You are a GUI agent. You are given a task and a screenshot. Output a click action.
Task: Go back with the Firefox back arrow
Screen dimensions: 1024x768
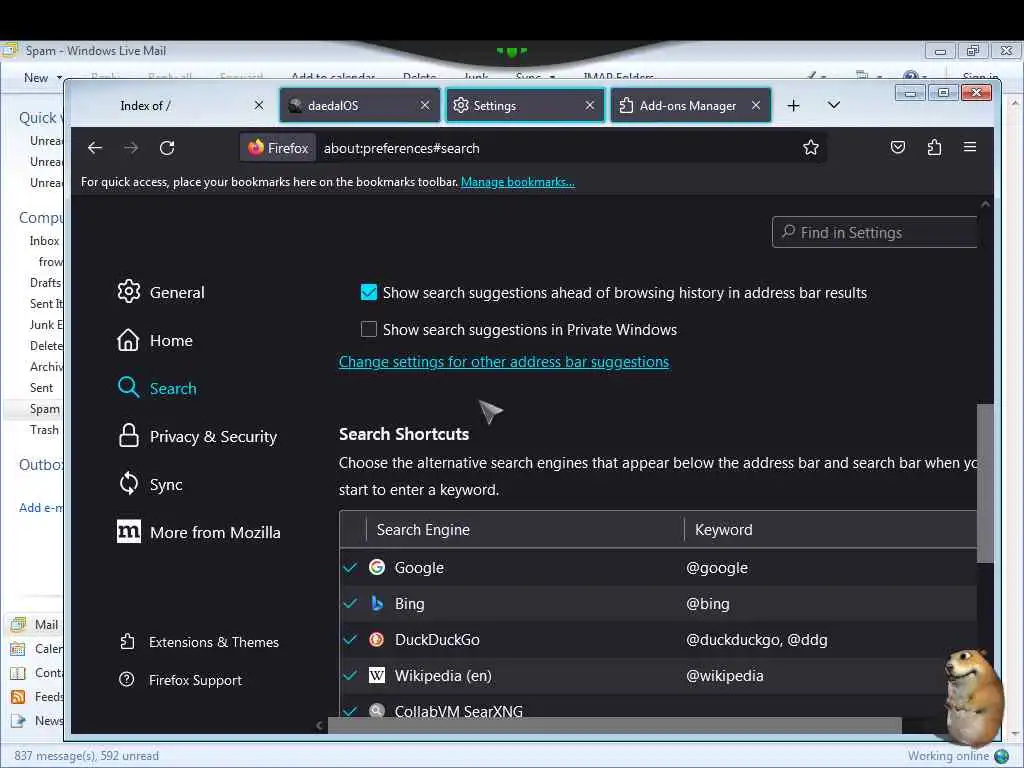(x=95, y=148)
